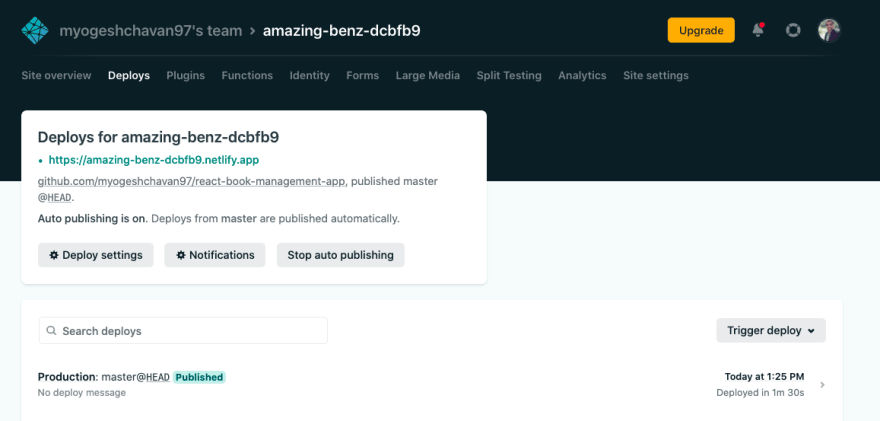Click Deploys for amazing-benz-dcbfb9 heading
The height and width of the screenshot is (421, 880).
[x=158, y=137]
